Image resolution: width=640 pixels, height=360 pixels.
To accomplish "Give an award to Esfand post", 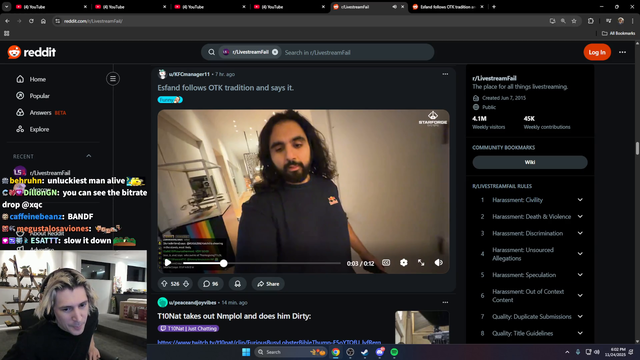I will [x=237, y=284].
